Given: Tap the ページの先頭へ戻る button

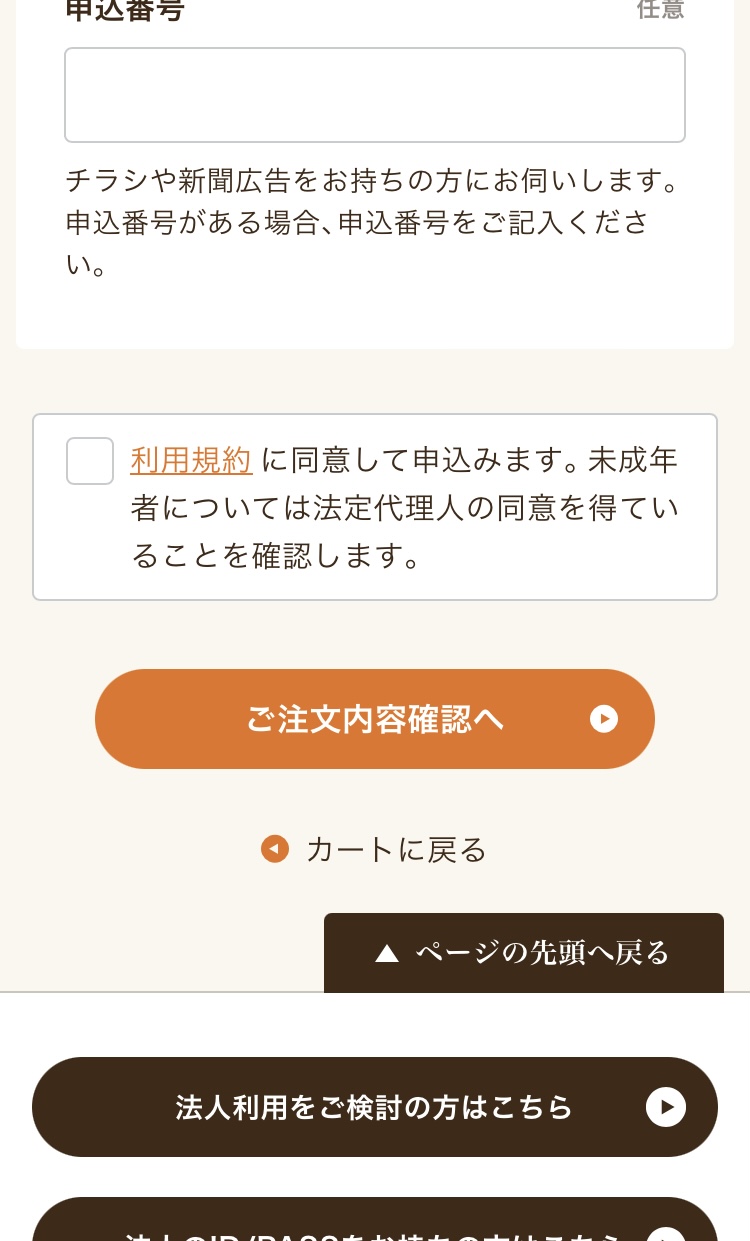Looking at the screenshot, I should [523, 953].
